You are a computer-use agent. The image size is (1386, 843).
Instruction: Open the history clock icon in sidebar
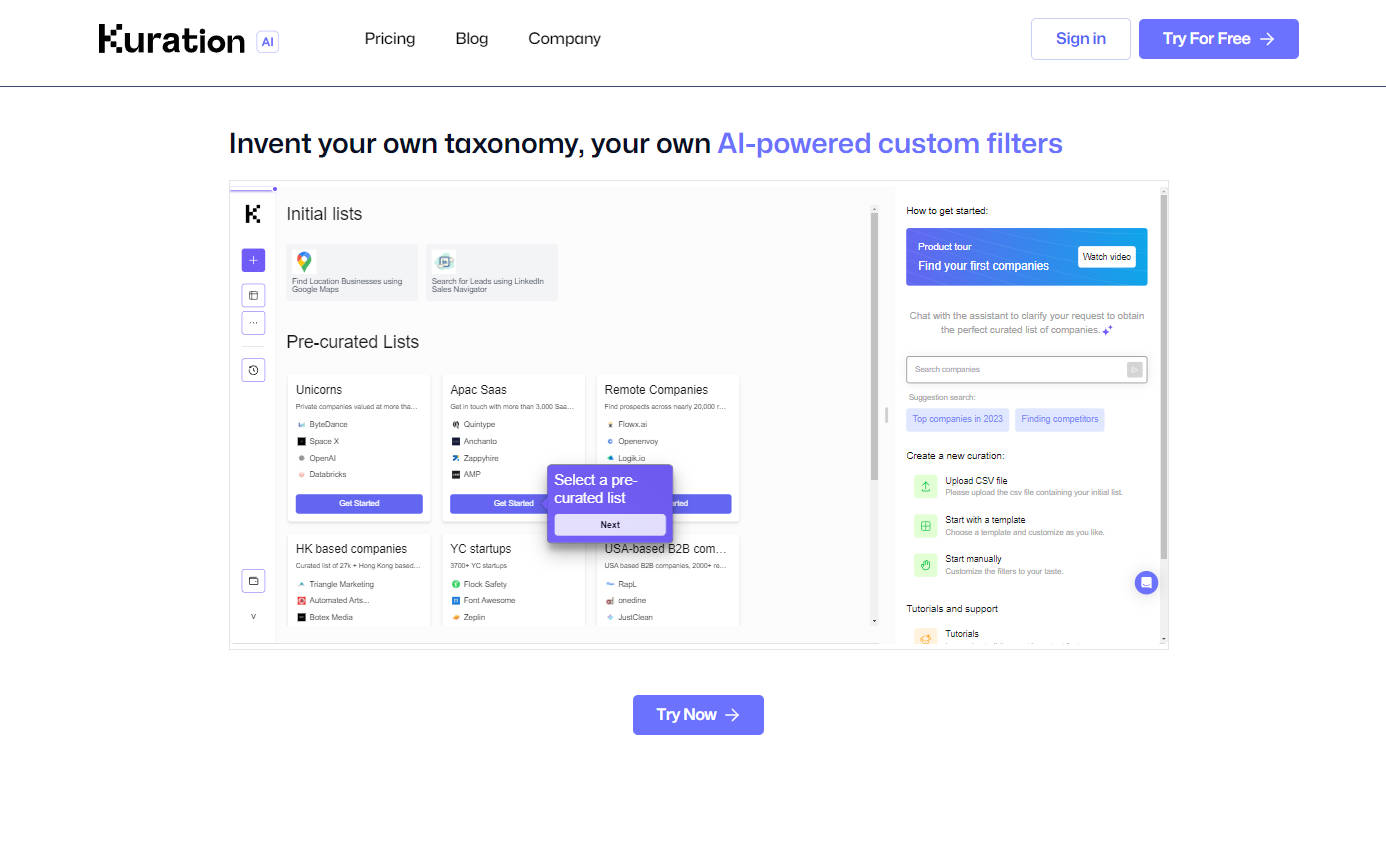pos(253,370)
